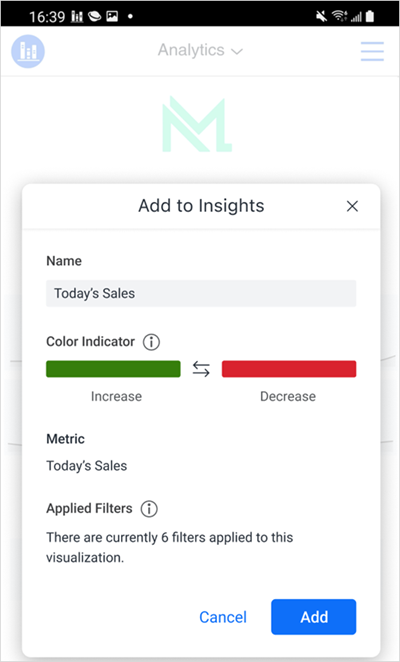400x662 pixels.
Task: Click the Color Indicator info icon
Action: [151, 342]
